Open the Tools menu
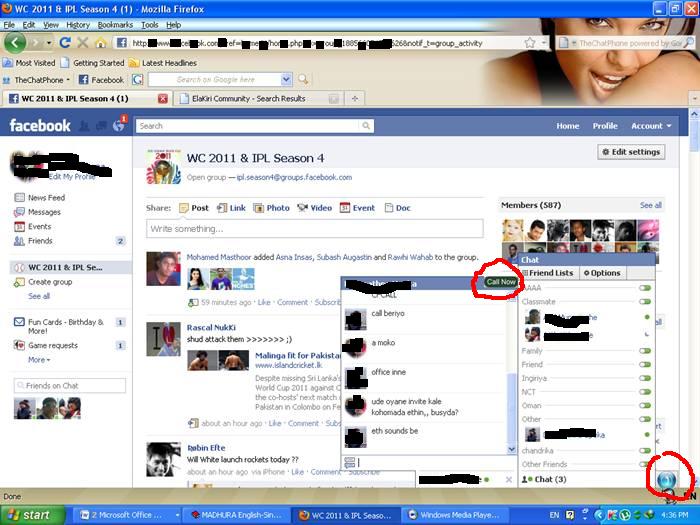The width and height of the screenshot is (700, 525). click(x=150, y=25)
